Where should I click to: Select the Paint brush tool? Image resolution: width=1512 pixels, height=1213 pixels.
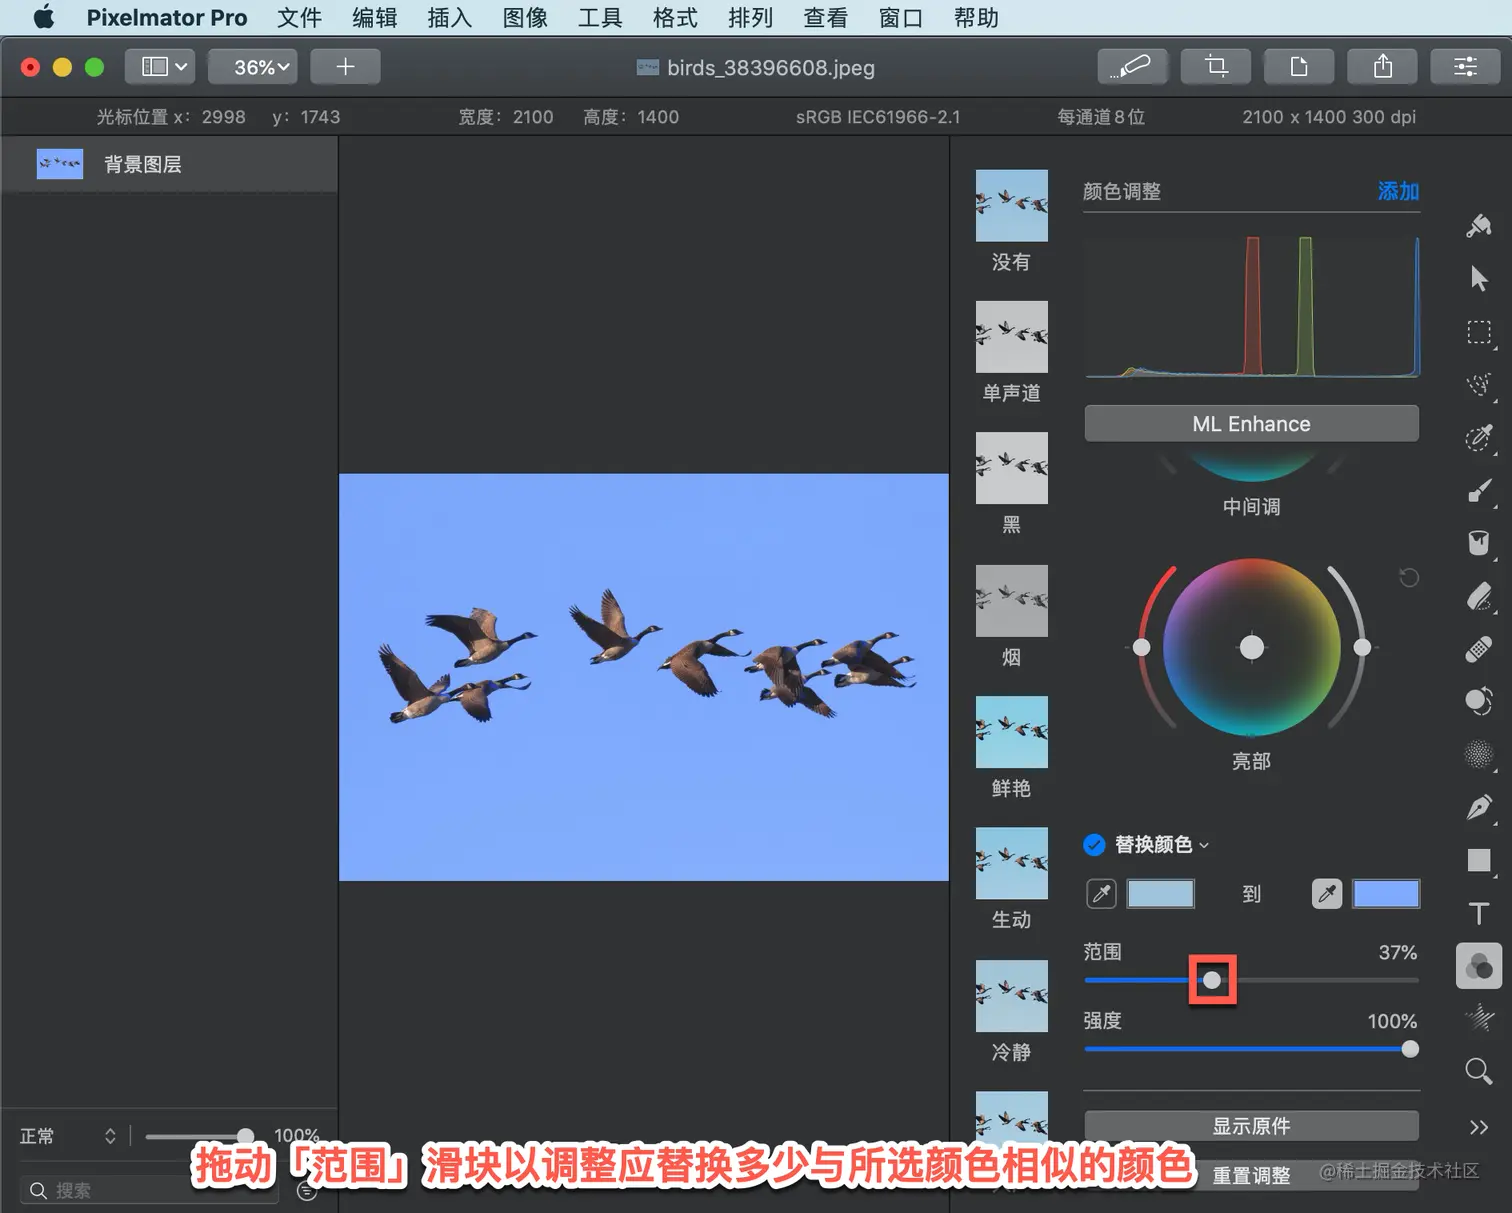point(1479,490)
